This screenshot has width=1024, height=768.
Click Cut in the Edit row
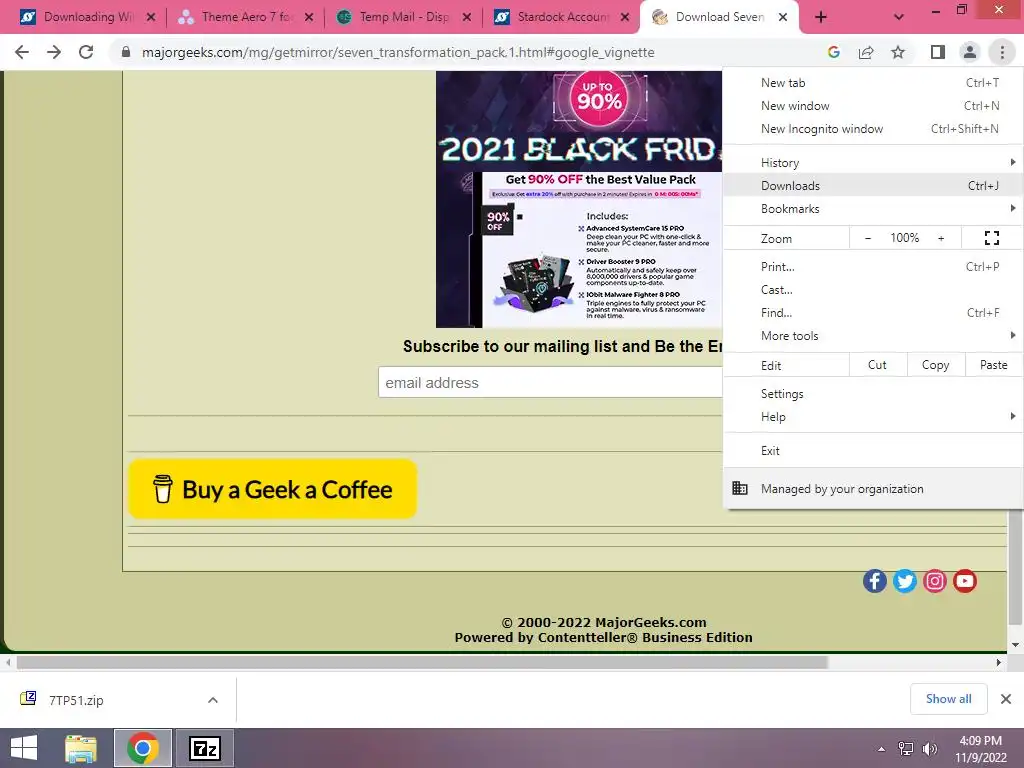click(878, 365)
